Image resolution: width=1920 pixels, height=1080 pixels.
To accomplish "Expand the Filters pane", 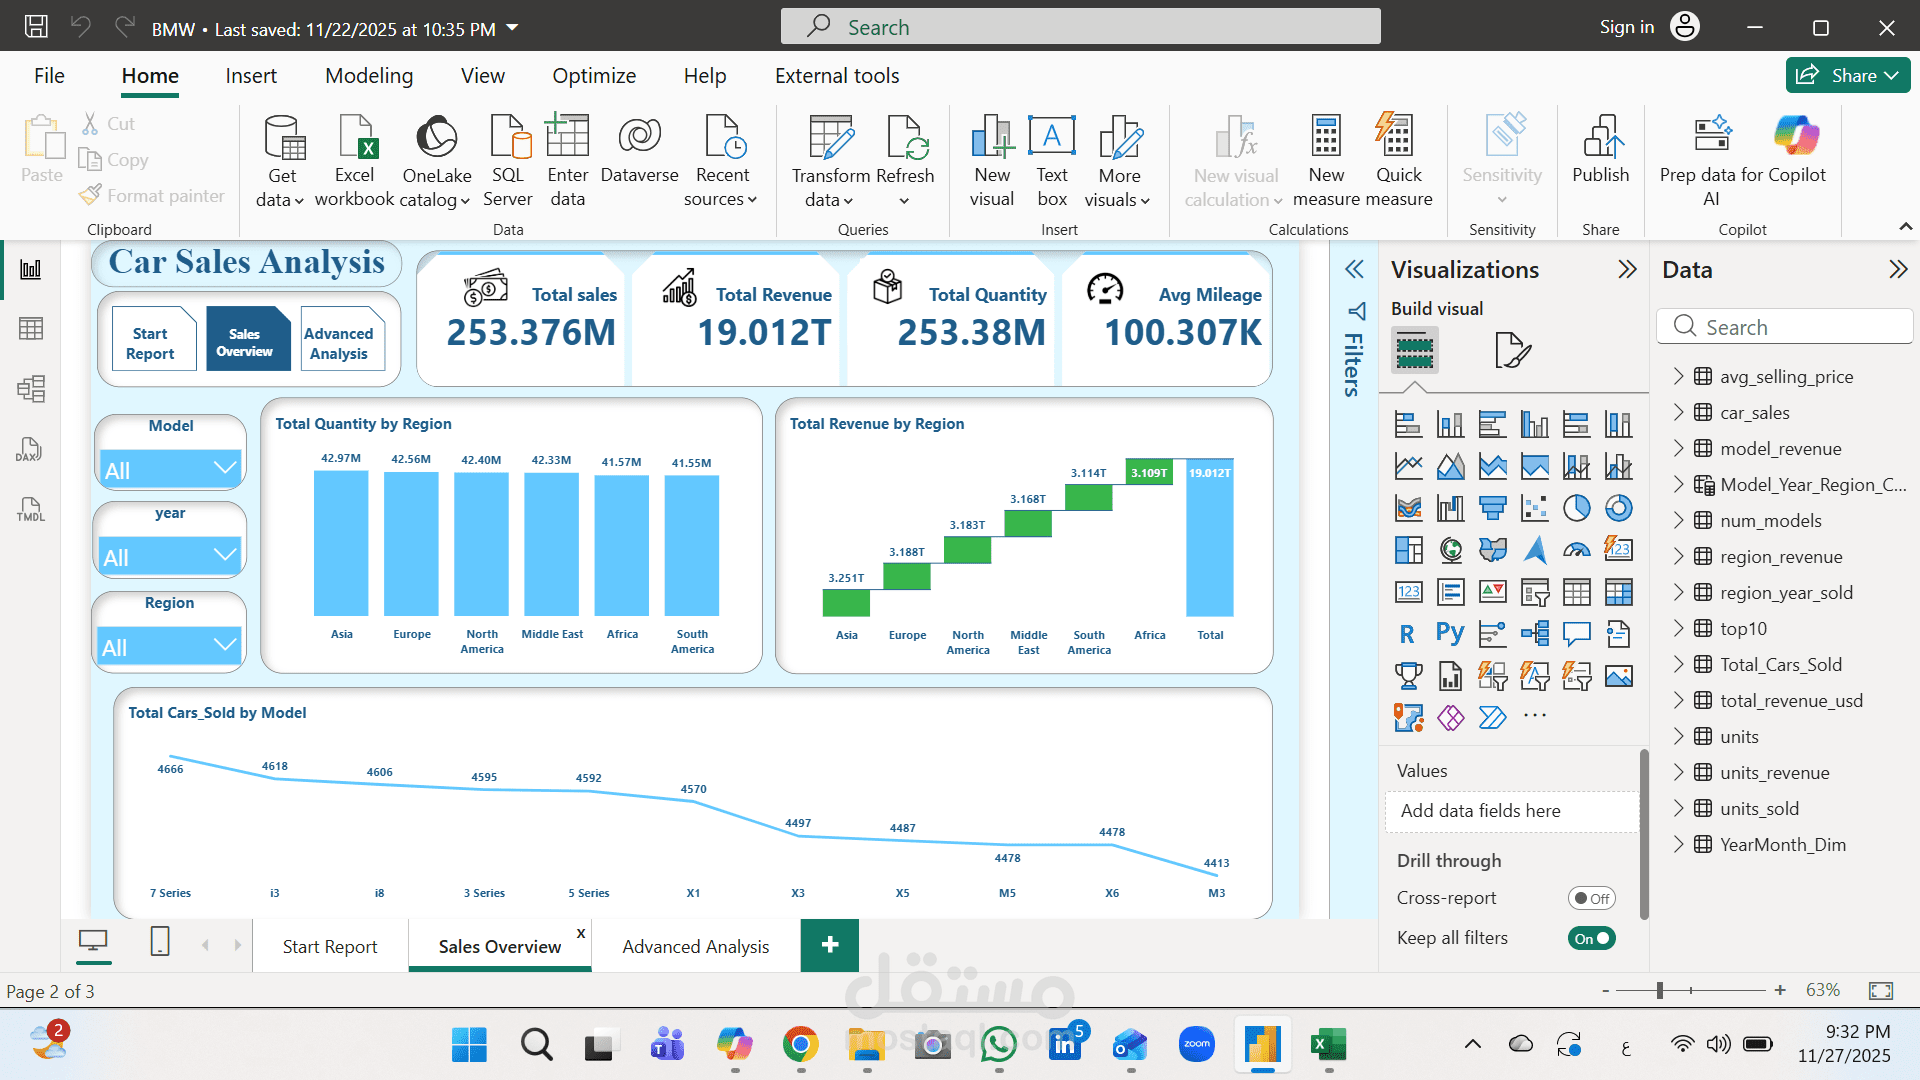I will [1354, 270].
